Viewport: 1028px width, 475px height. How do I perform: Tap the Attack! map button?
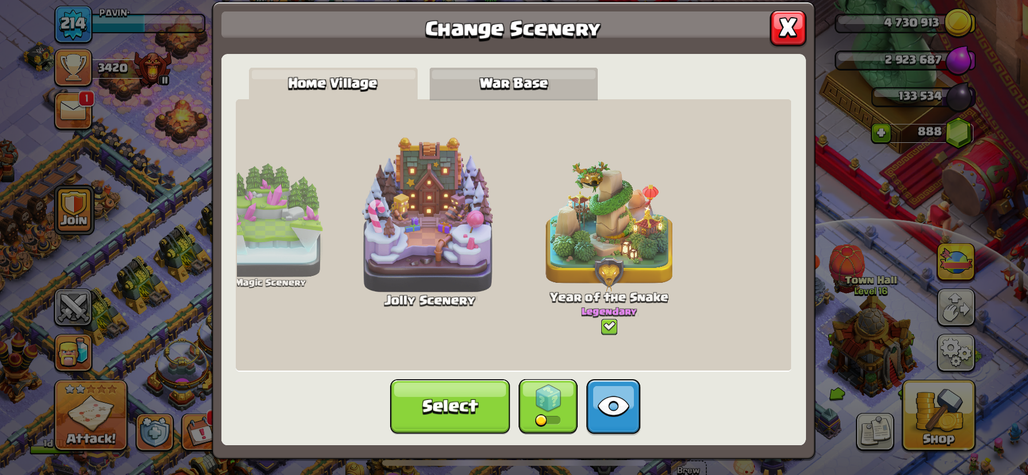click(x=91, y=415)
